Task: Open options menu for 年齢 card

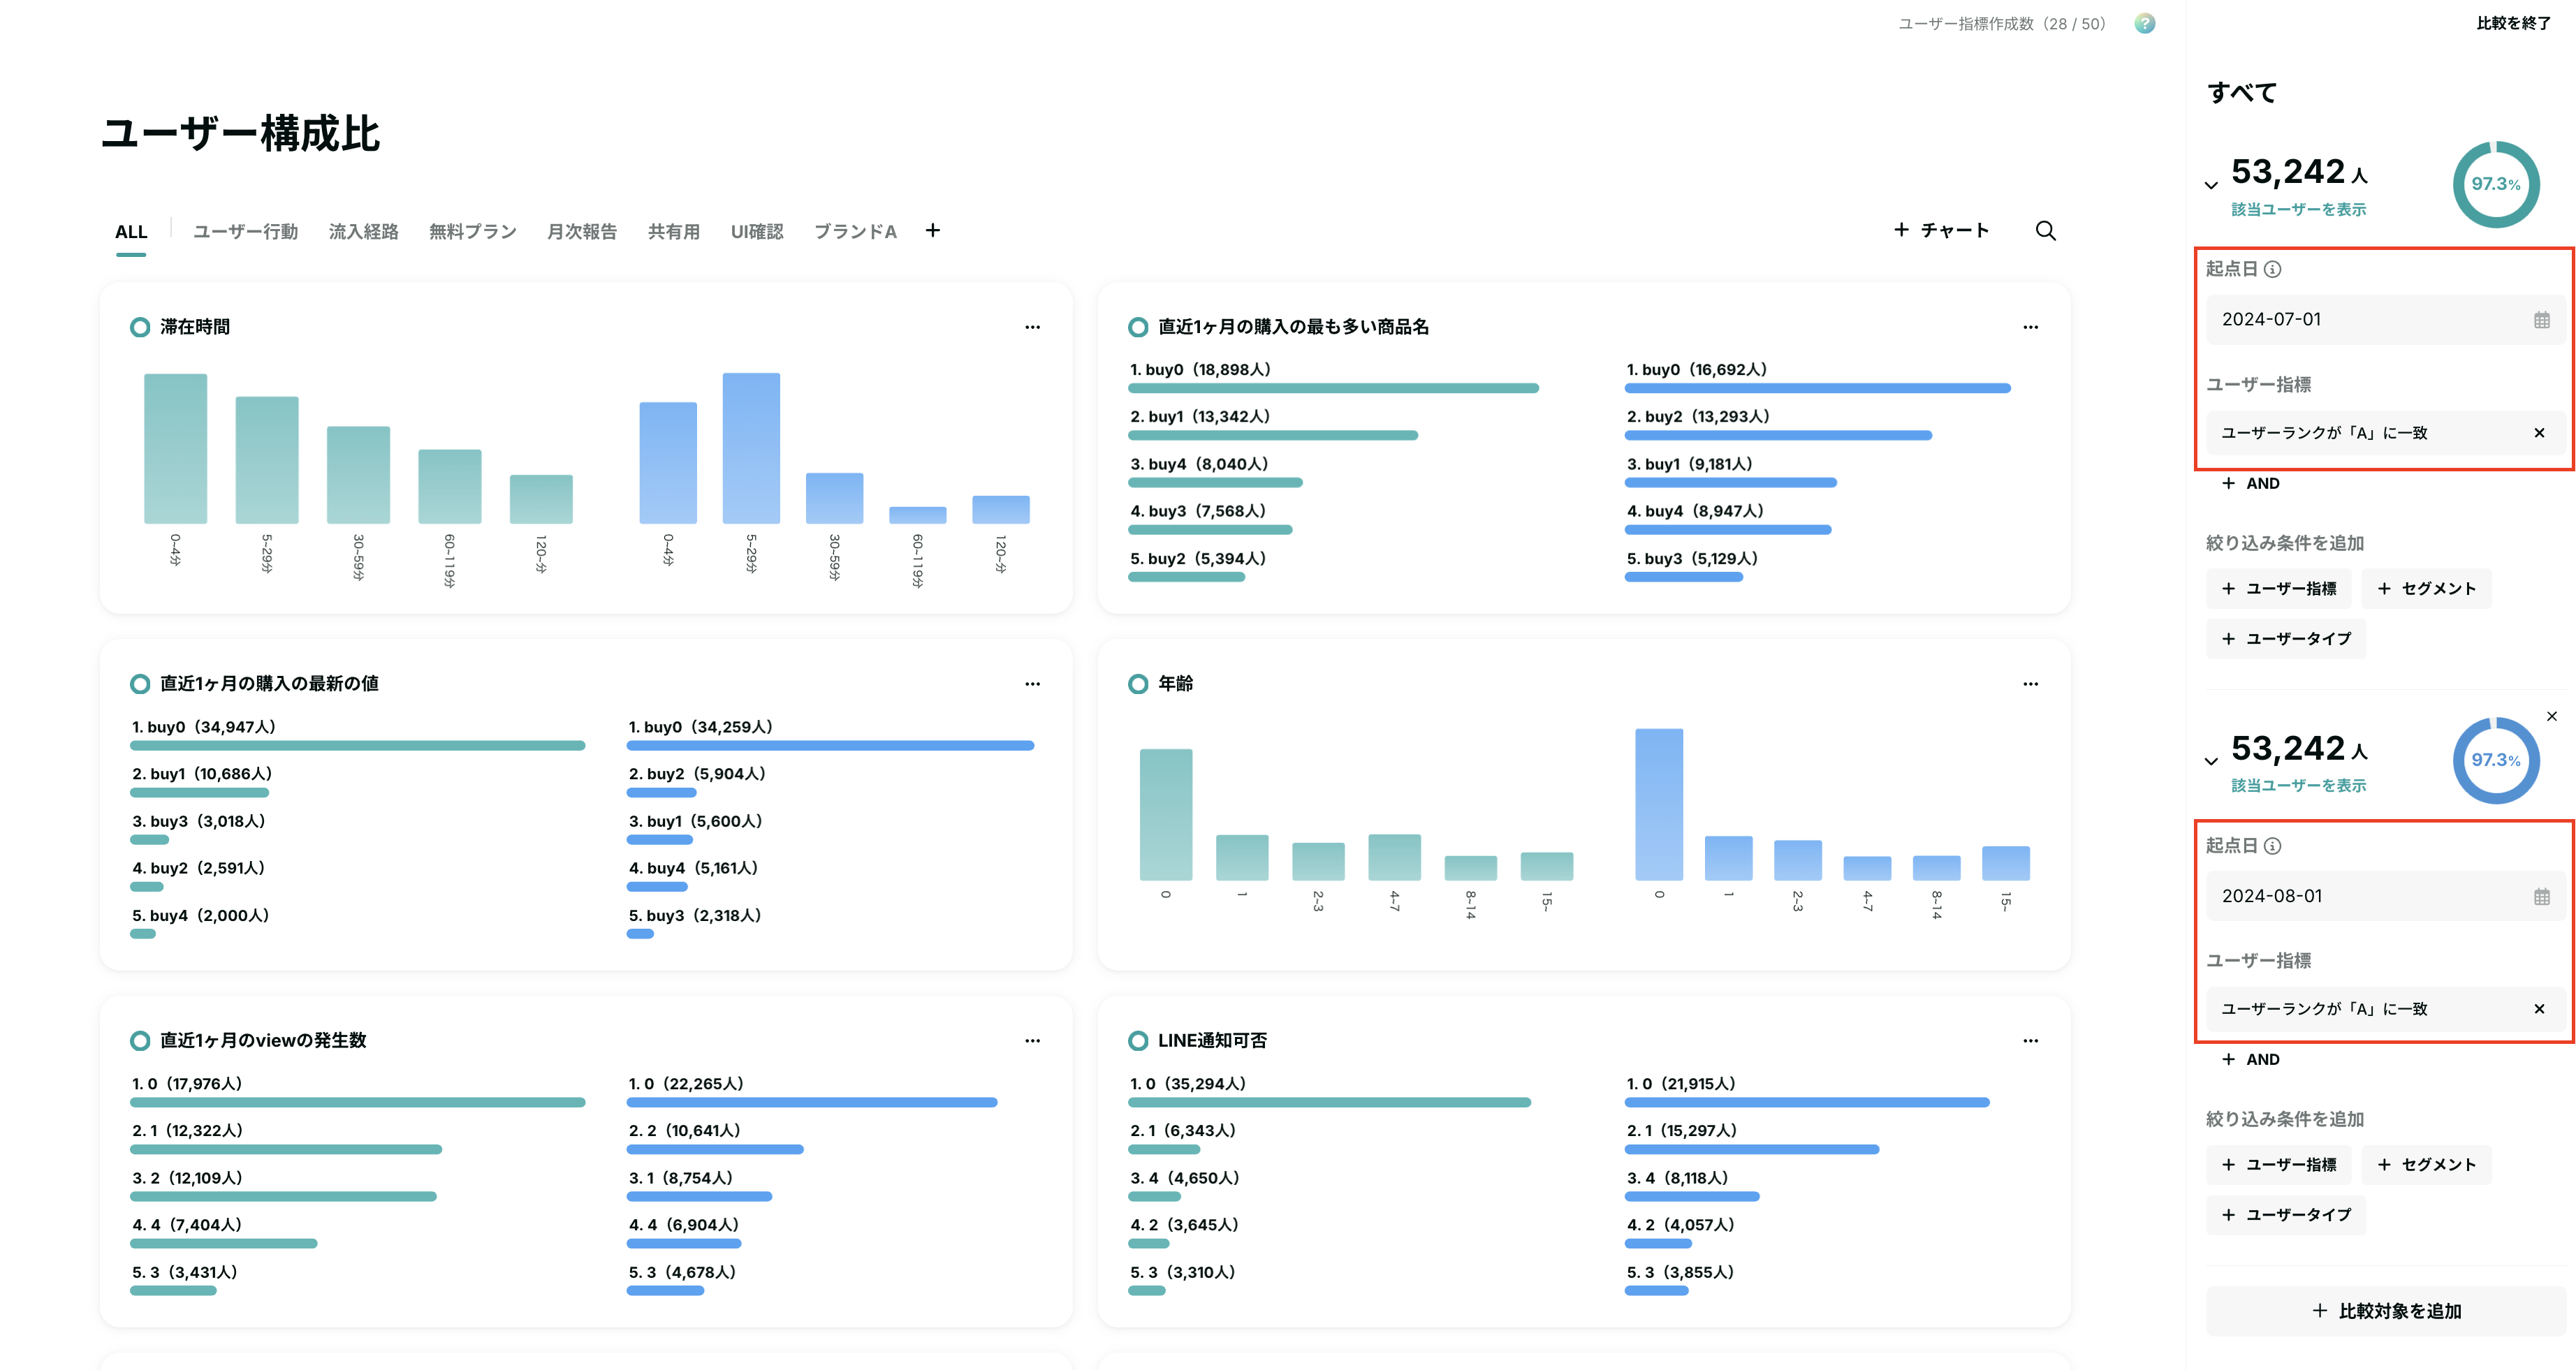Action: pos(2030,684)
